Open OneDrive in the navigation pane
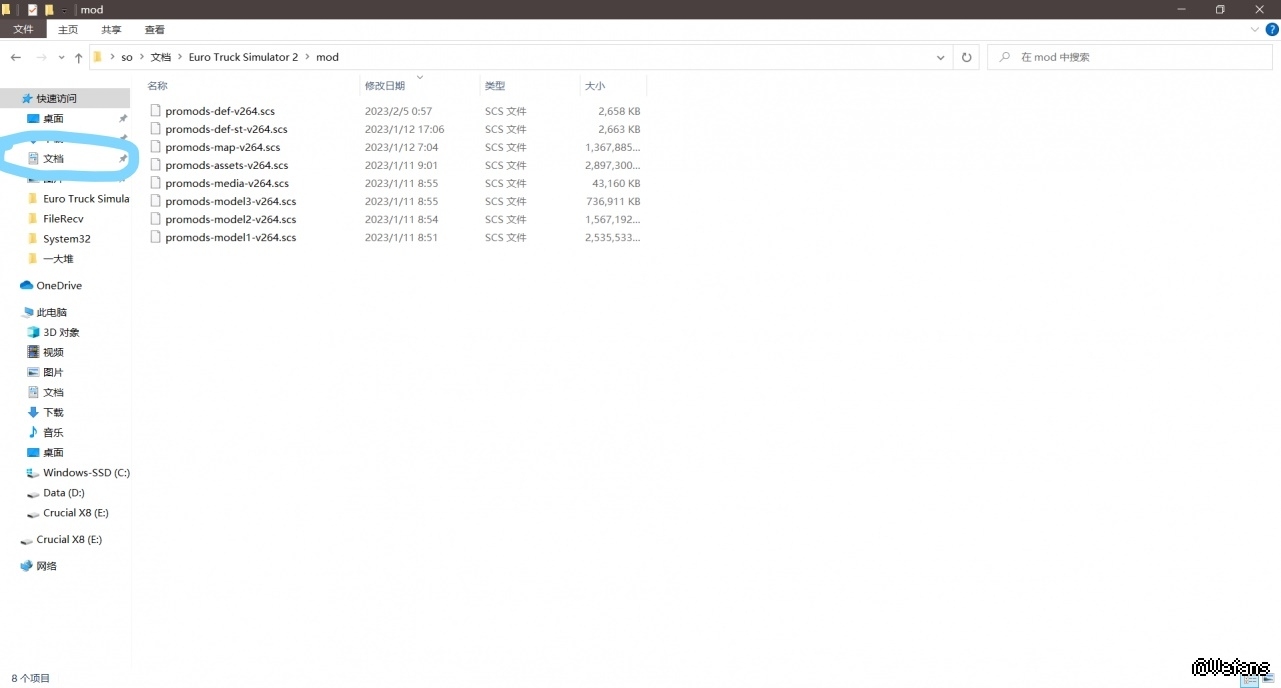Viewport: 1281px width, 688px height. (59, 285)
